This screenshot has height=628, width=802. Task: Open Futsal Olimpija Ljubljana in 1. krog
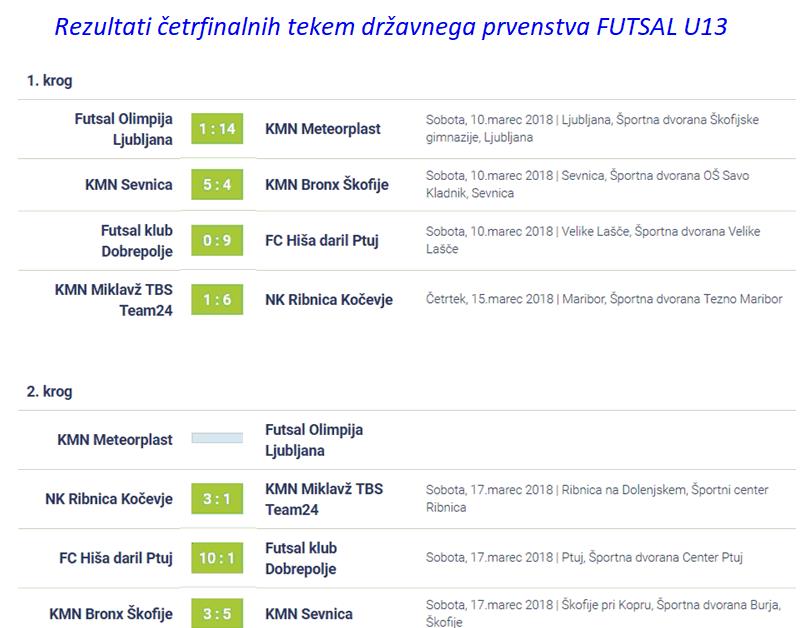point(123,129)
